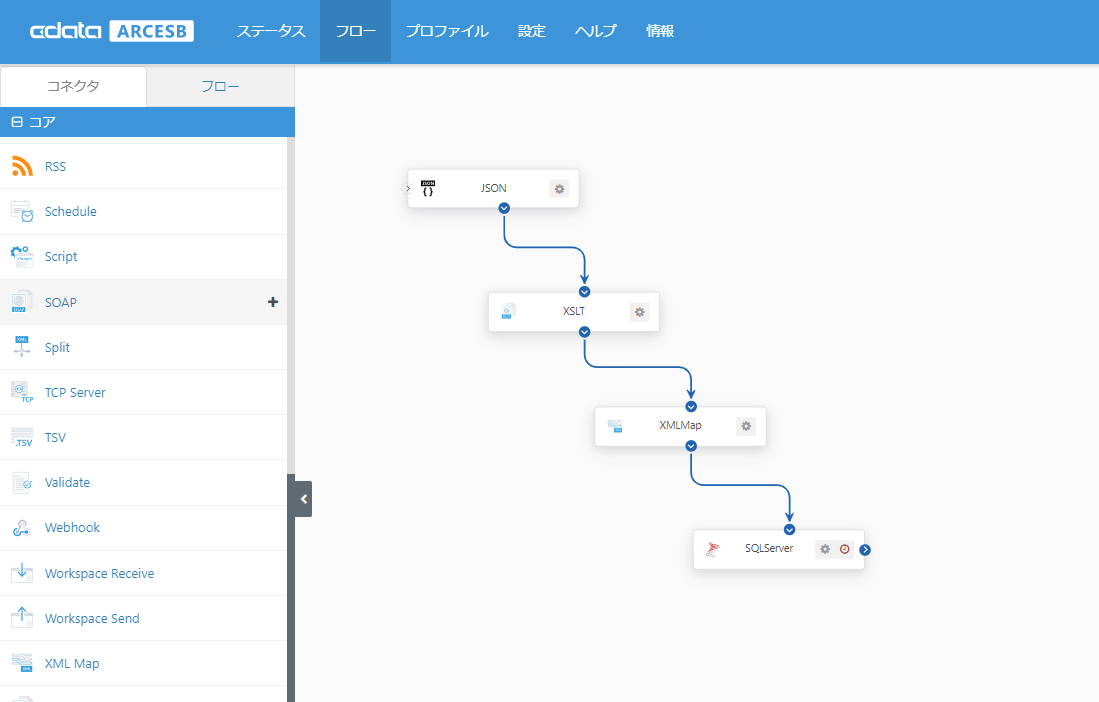
Task: Click the Script connector icon
Action: 22,257
